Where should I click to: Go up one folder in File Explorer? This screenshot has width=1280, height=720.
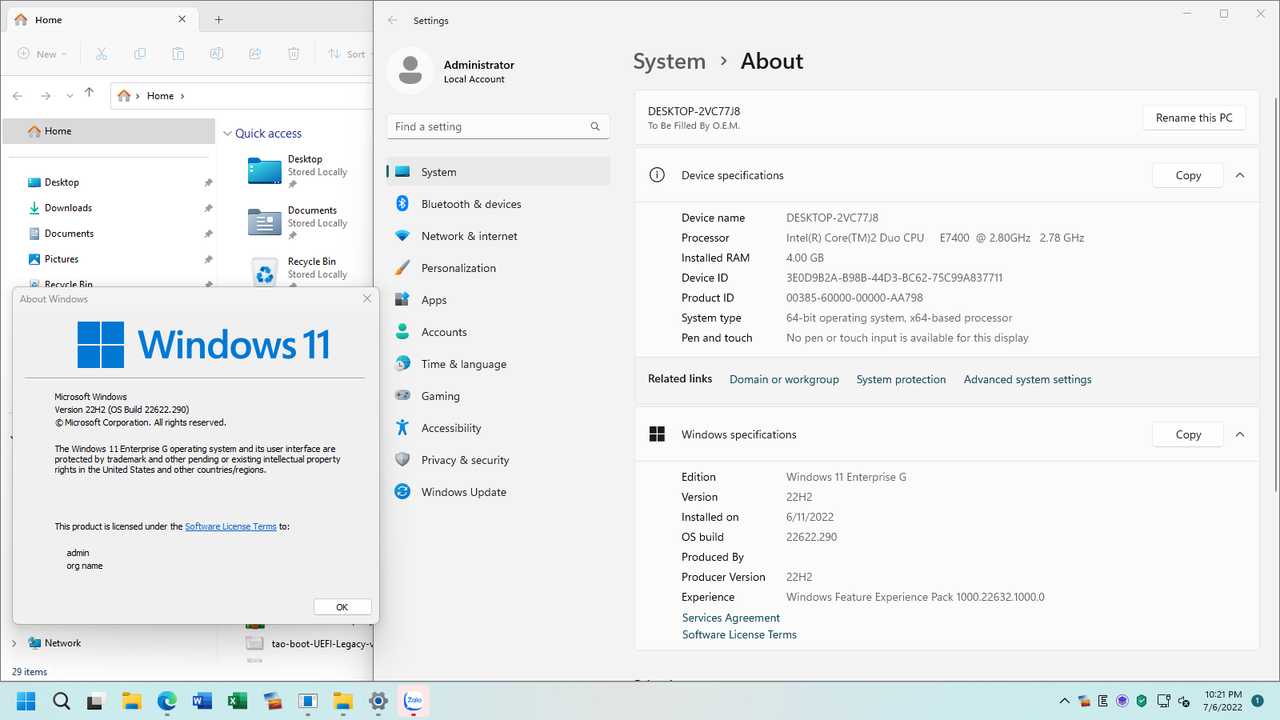pos(89,93)
